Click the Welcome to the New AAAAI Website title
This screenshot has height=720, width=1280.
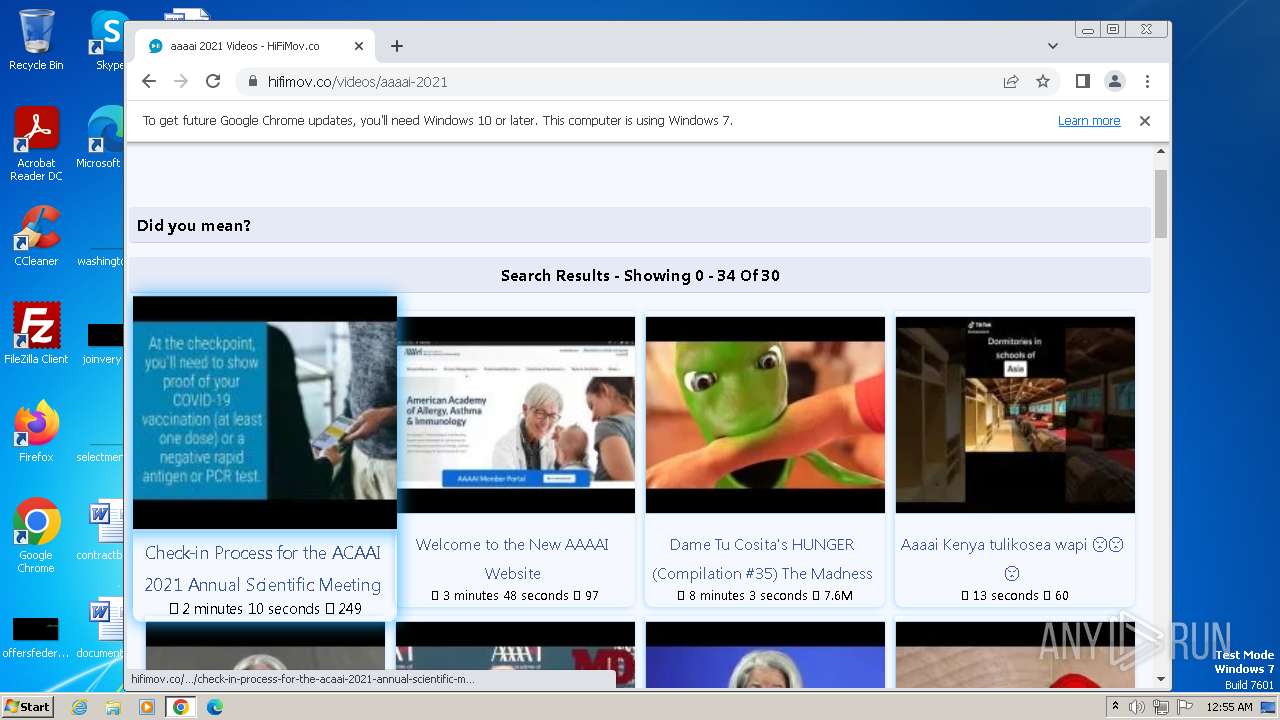(x=512, y=559)
